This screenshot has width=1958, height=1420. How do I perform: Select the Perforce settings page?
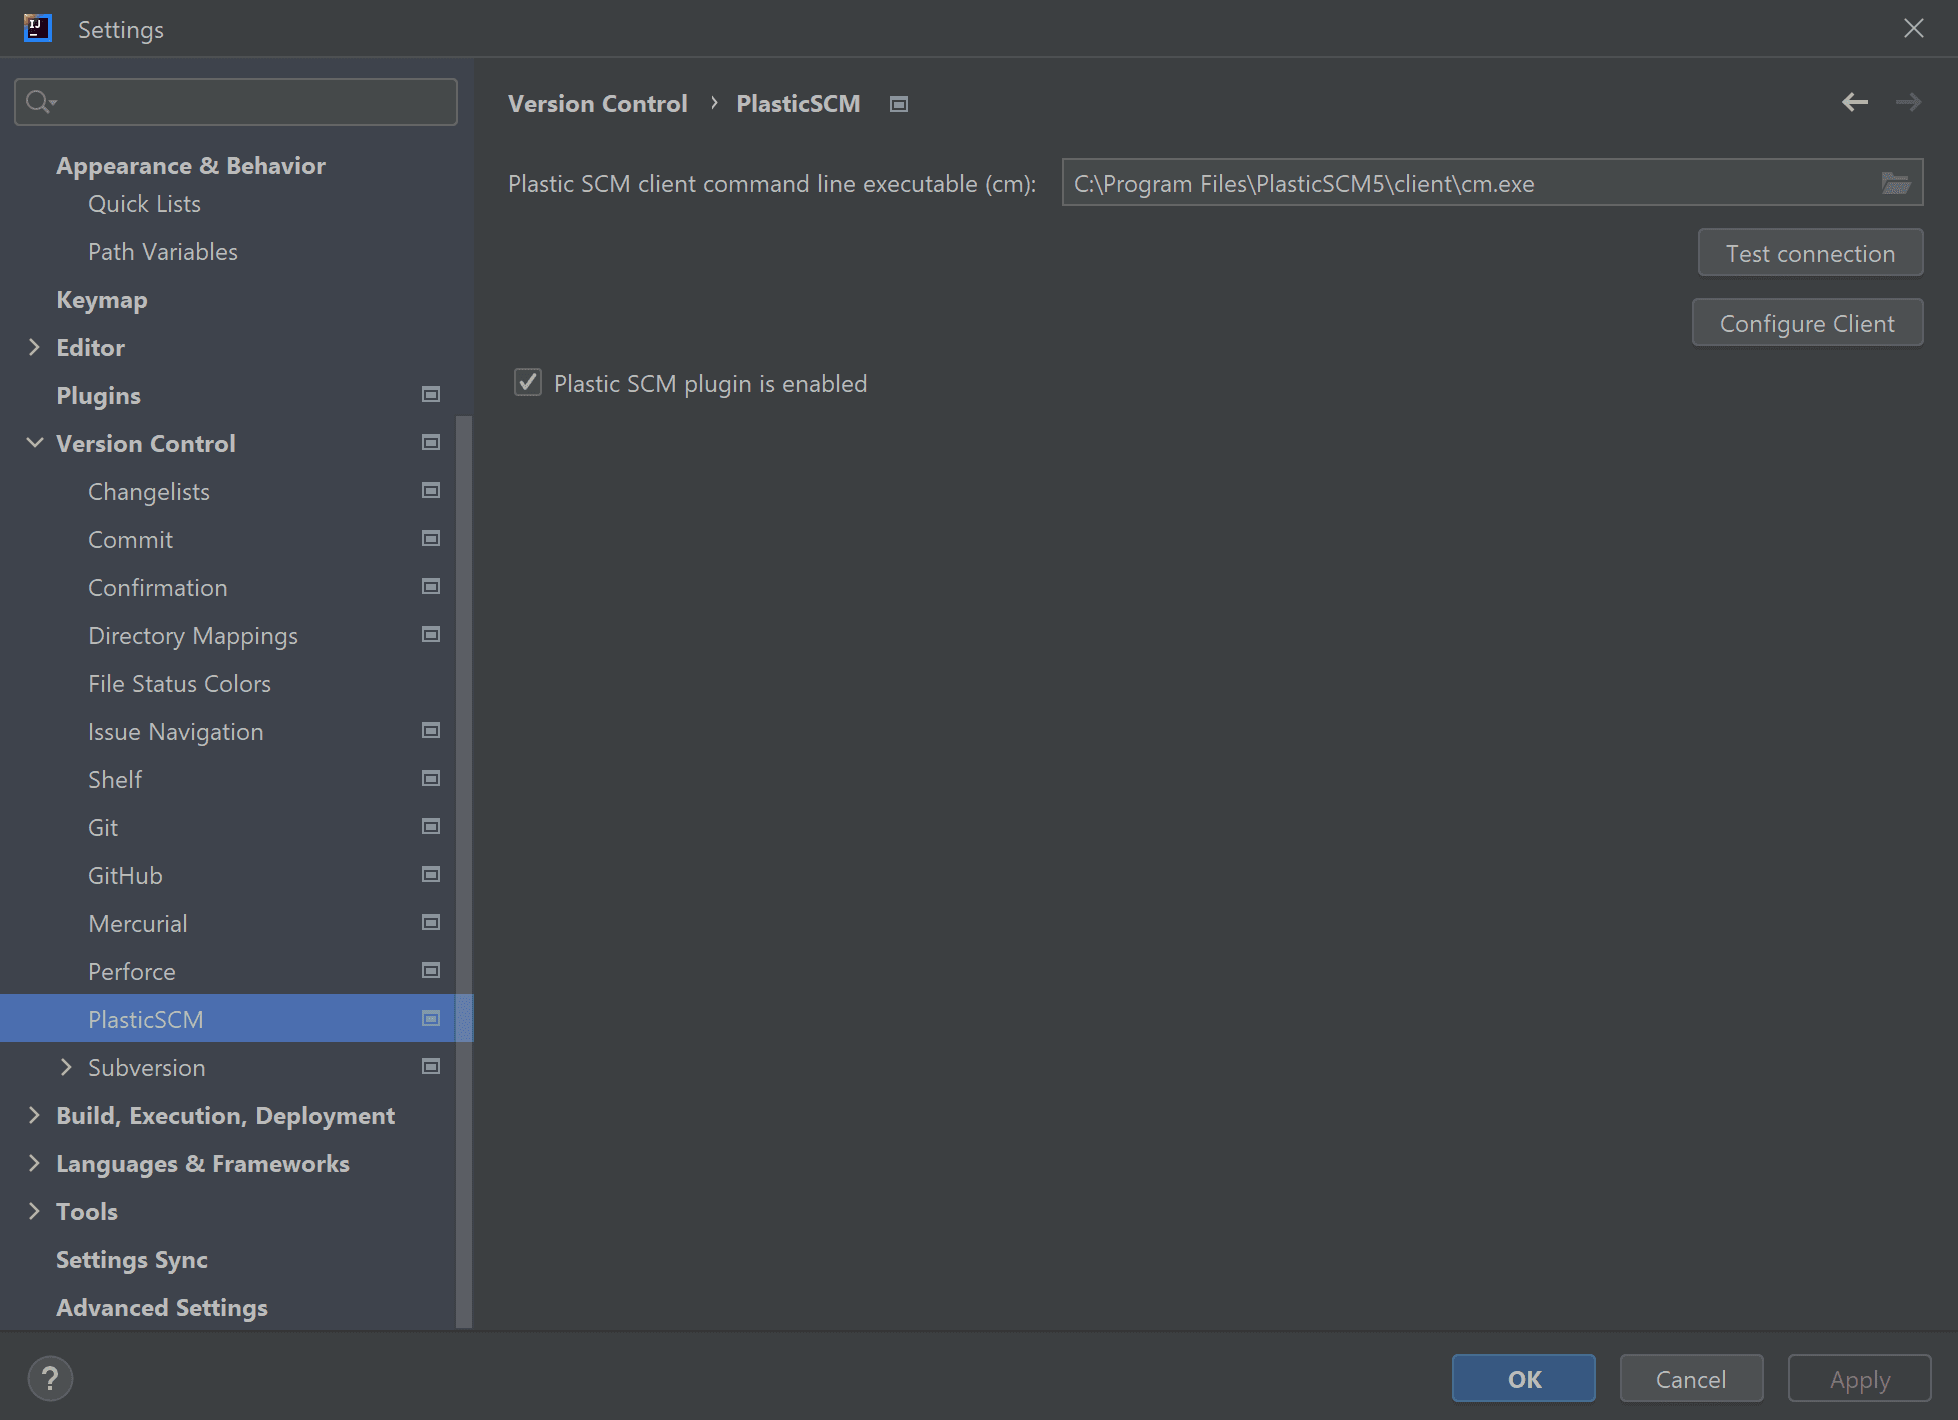click(132, 972)
